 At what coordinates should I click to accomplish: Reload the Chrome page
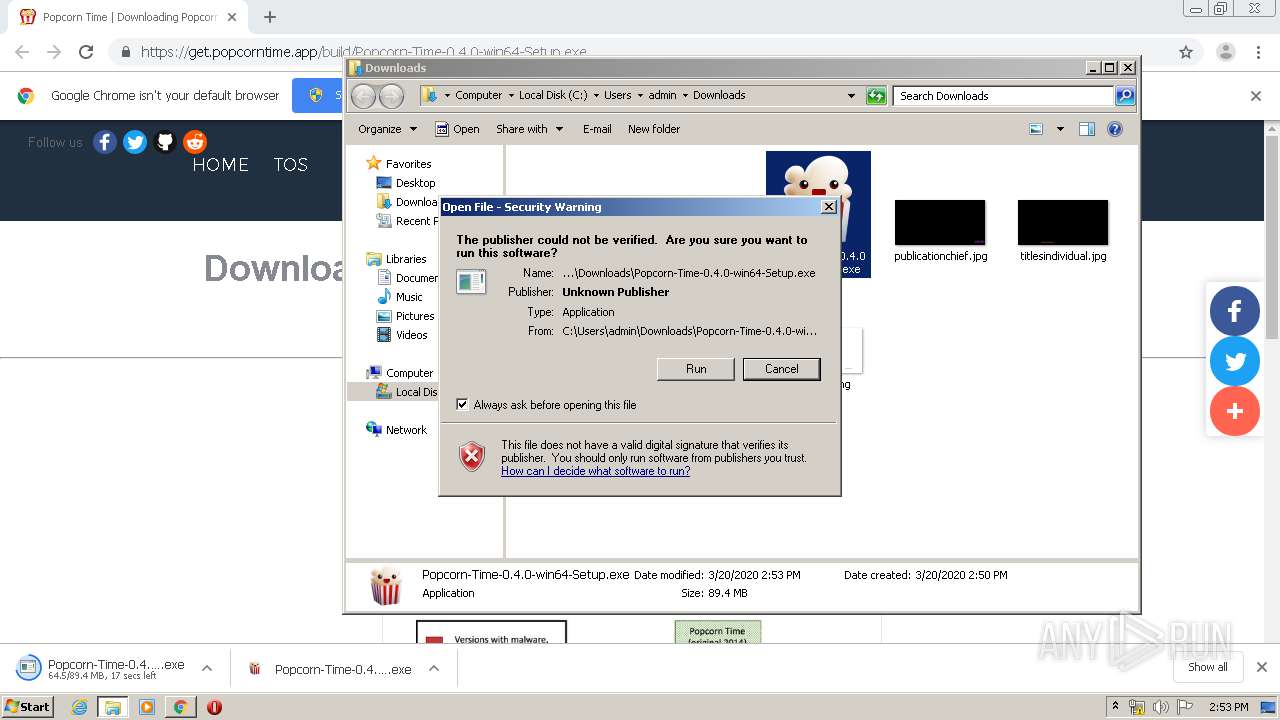coord(86,52)
